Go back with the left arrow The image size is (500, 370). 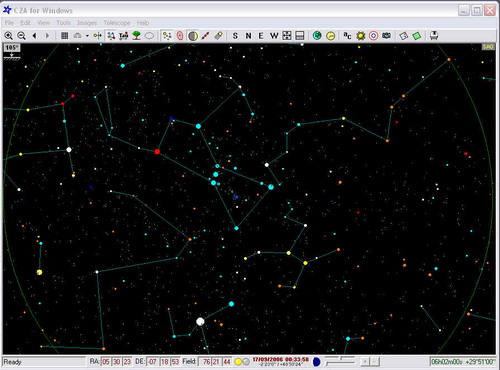[34, 36]
